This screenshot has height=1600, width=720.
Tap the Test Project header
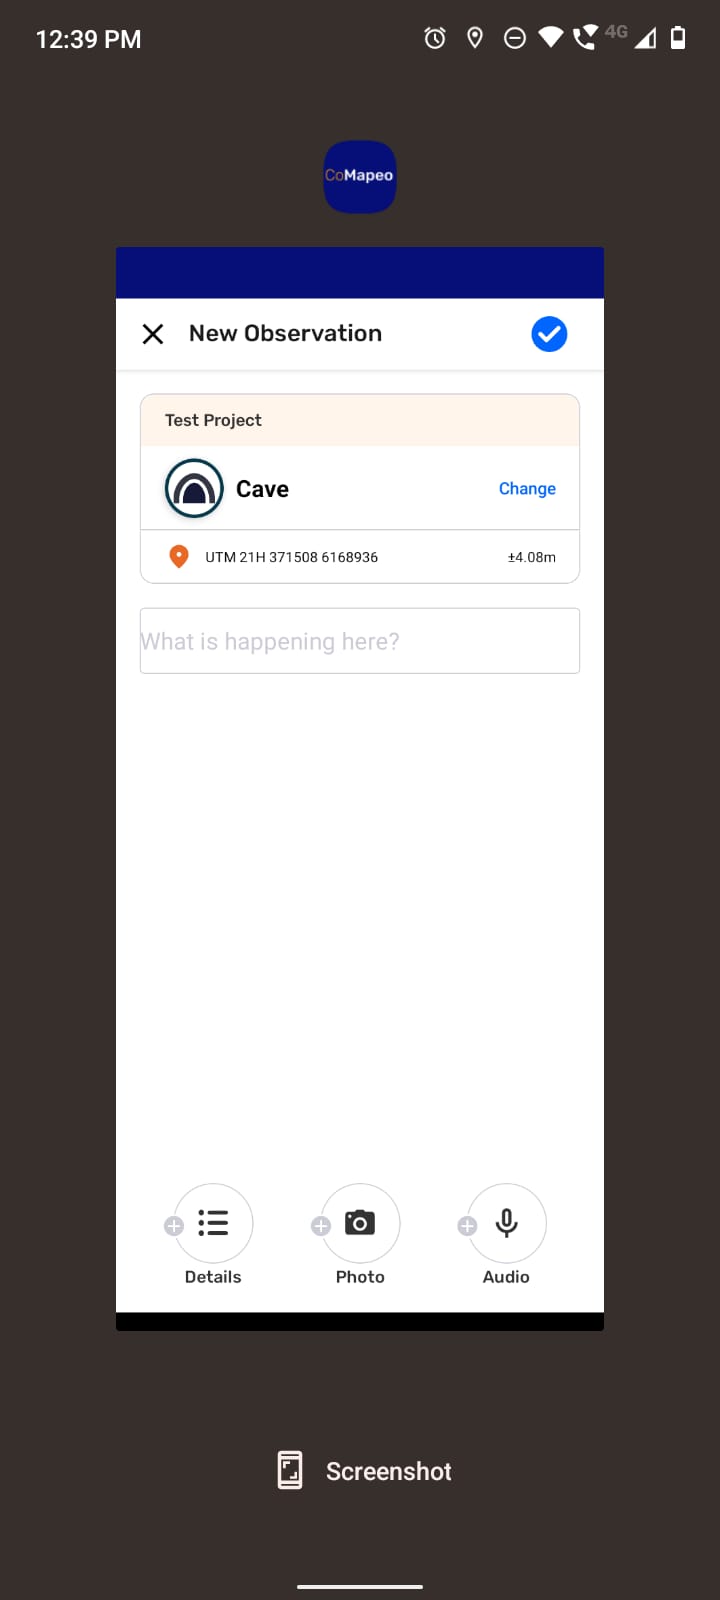360,420
